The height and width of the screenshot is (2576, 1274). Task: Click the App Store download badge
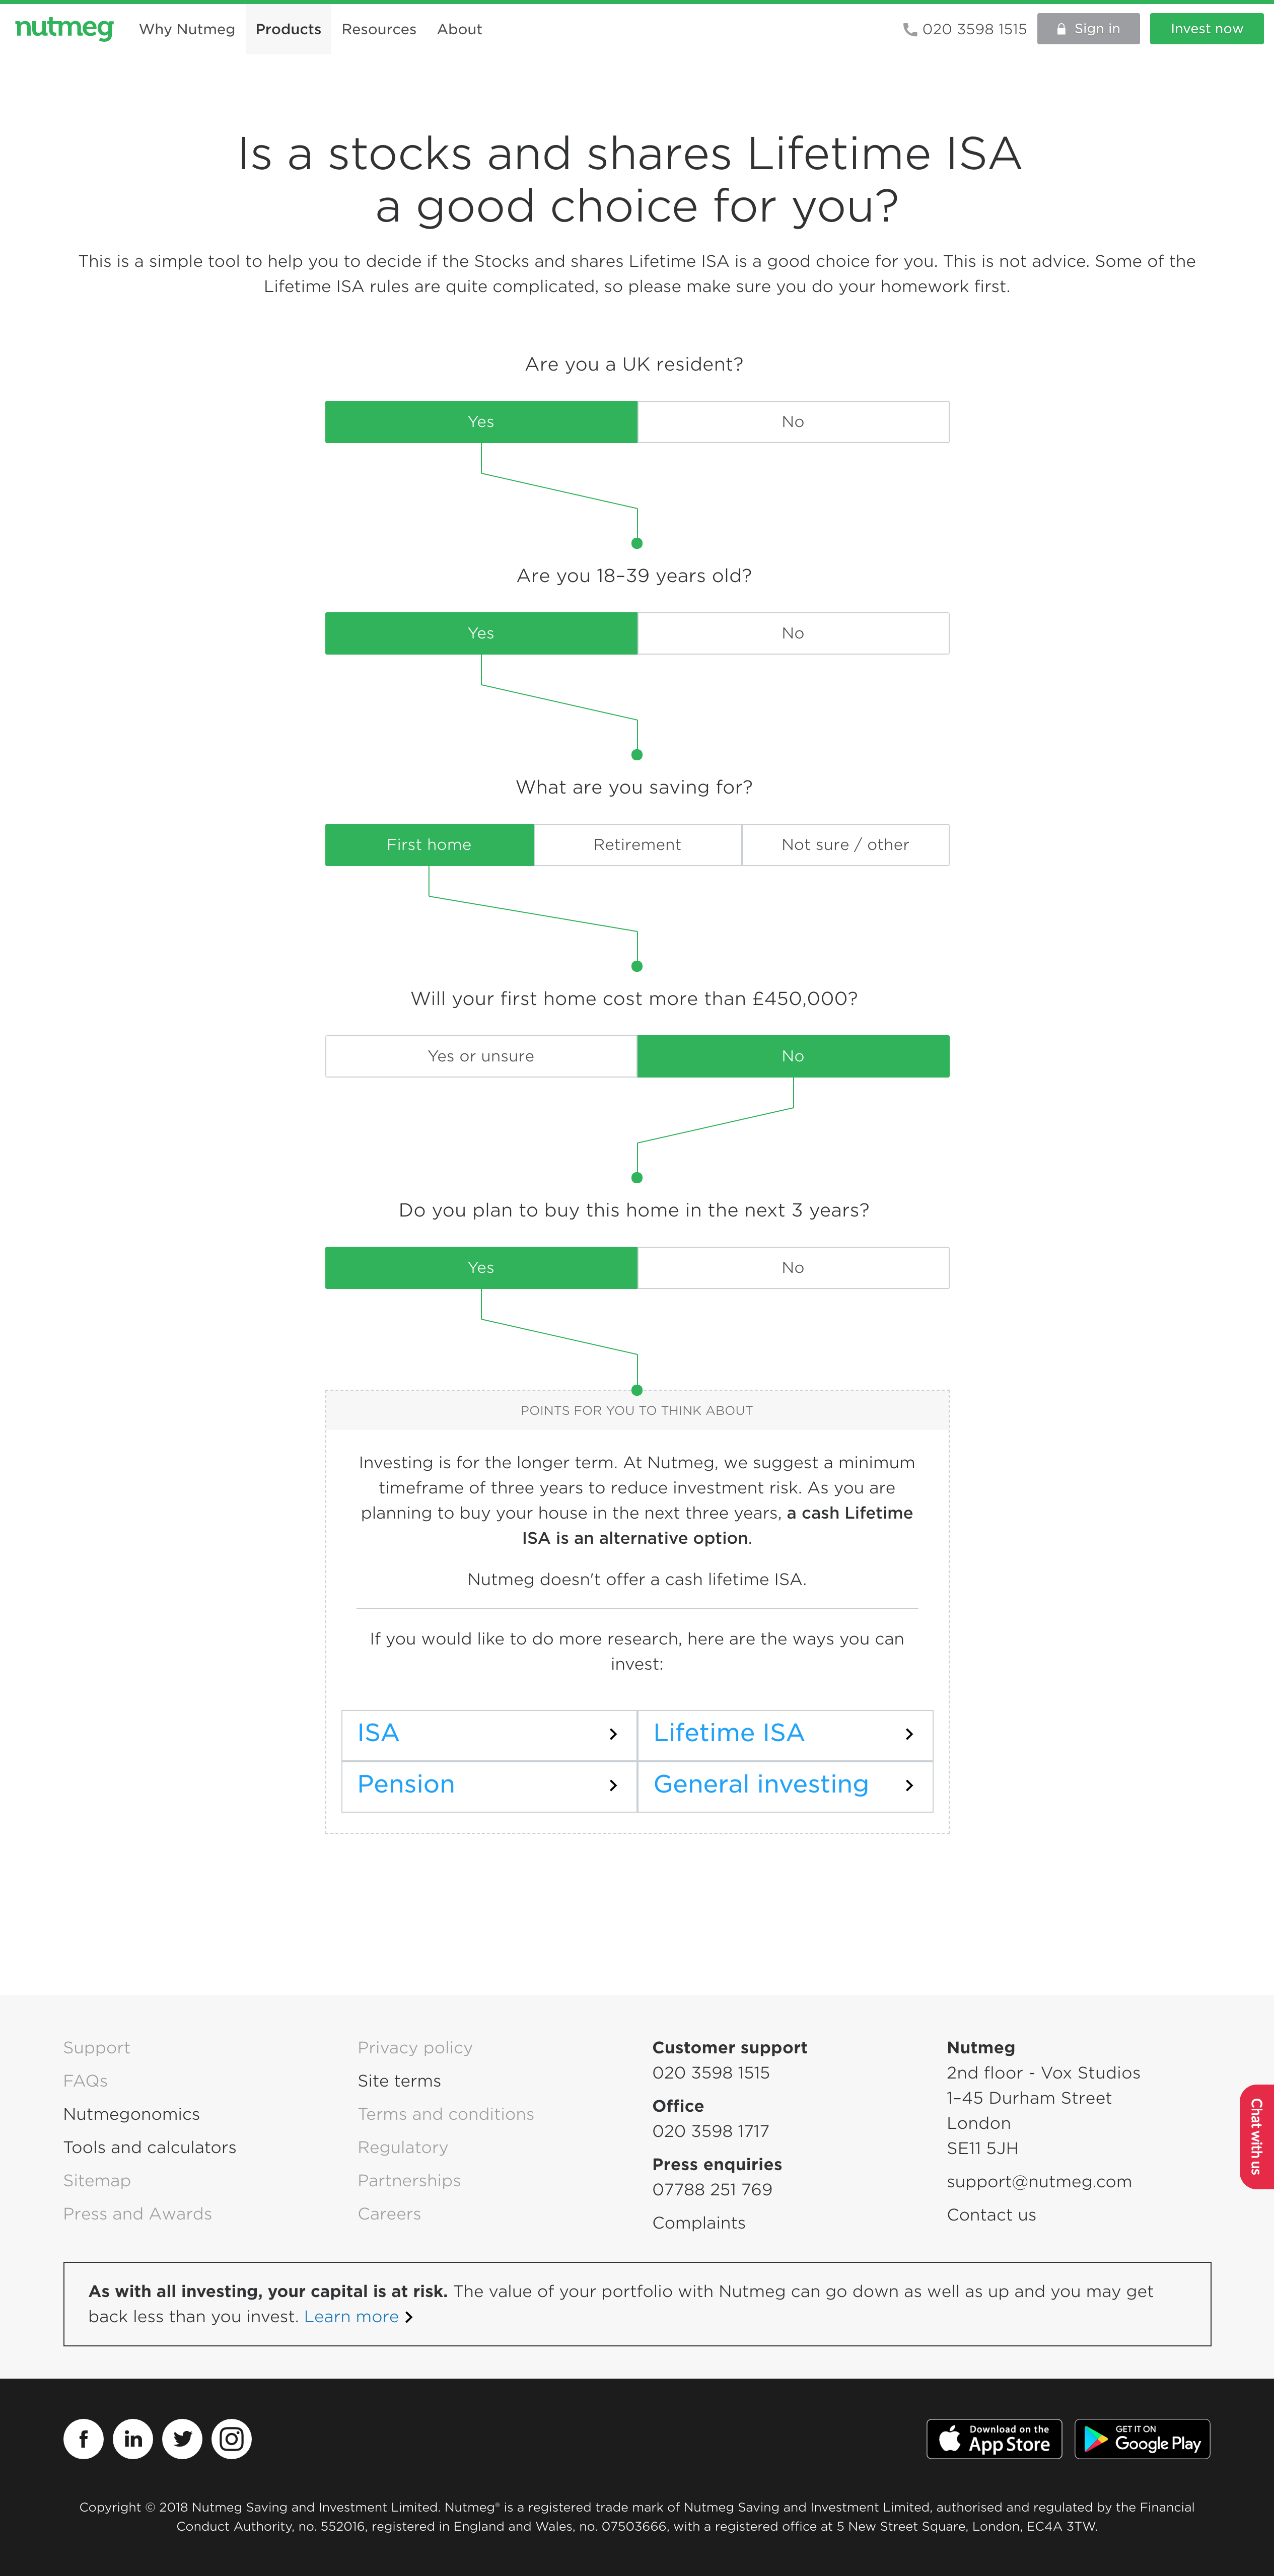pos(994,2438)
